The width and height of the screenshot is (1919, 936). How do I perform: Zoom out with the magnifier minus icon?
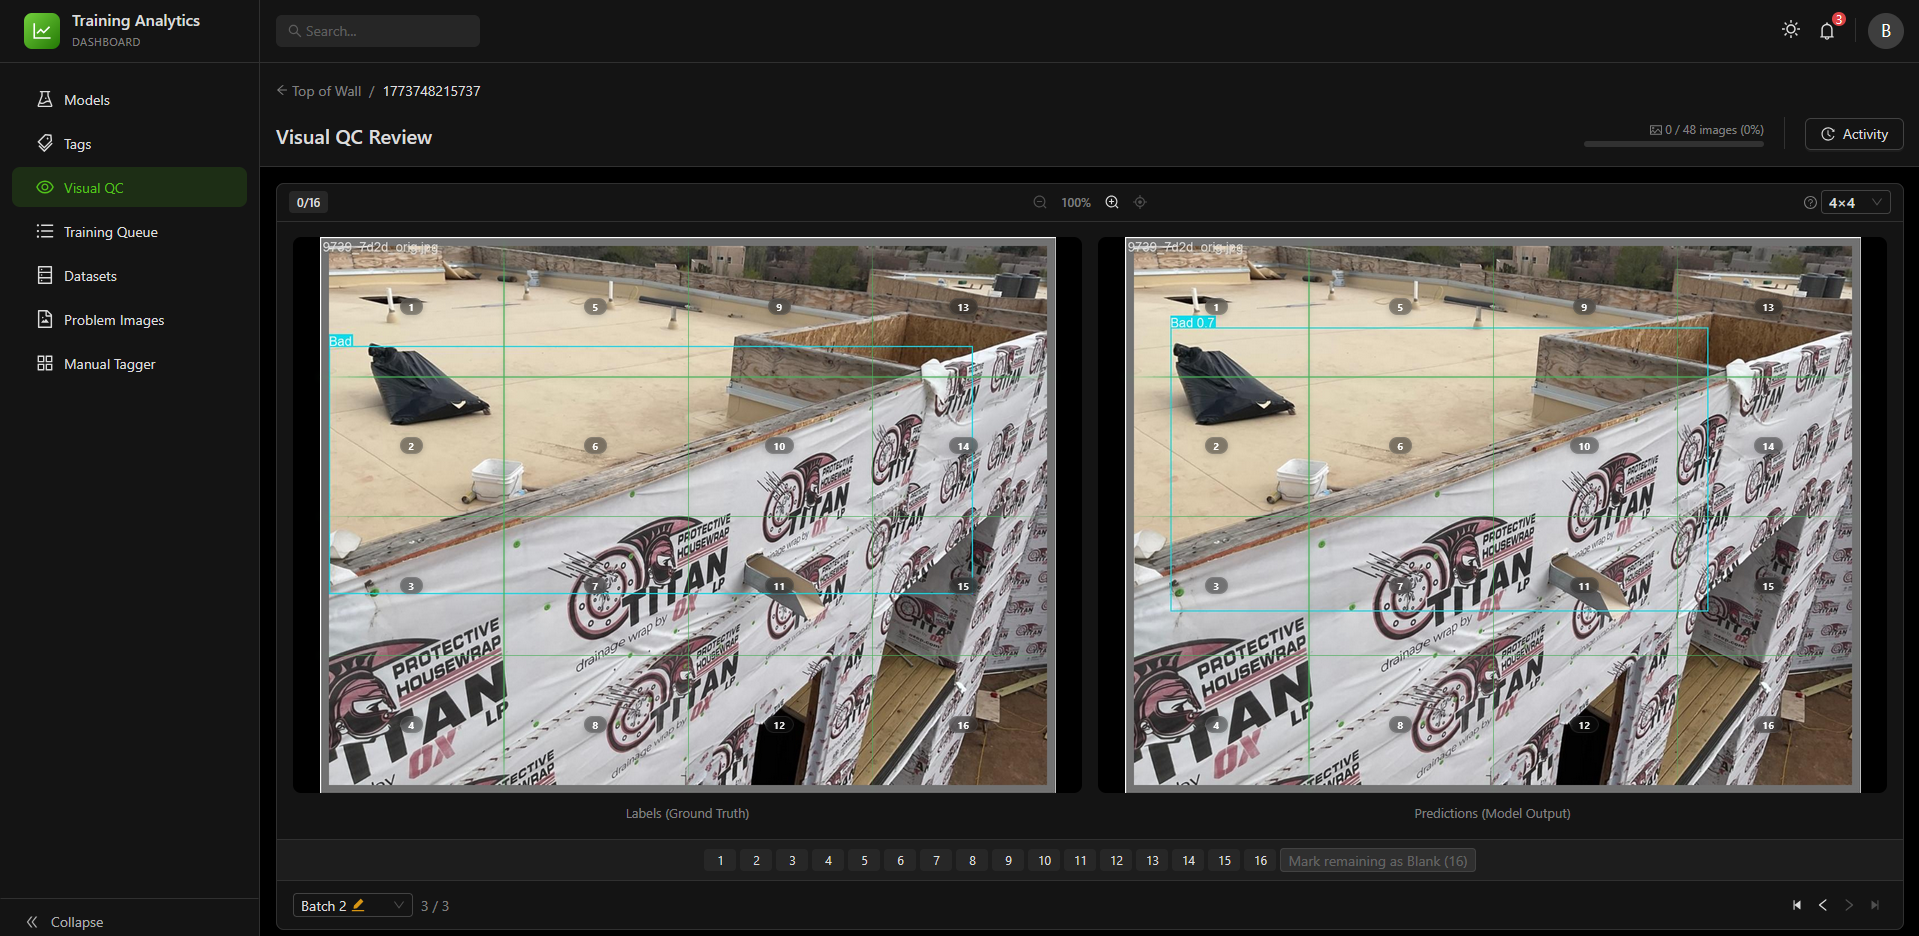(1040, 202)
